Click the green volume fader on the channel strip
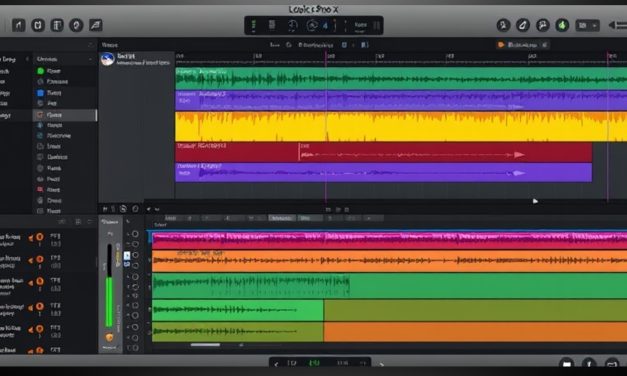 [x=109, y=302]
